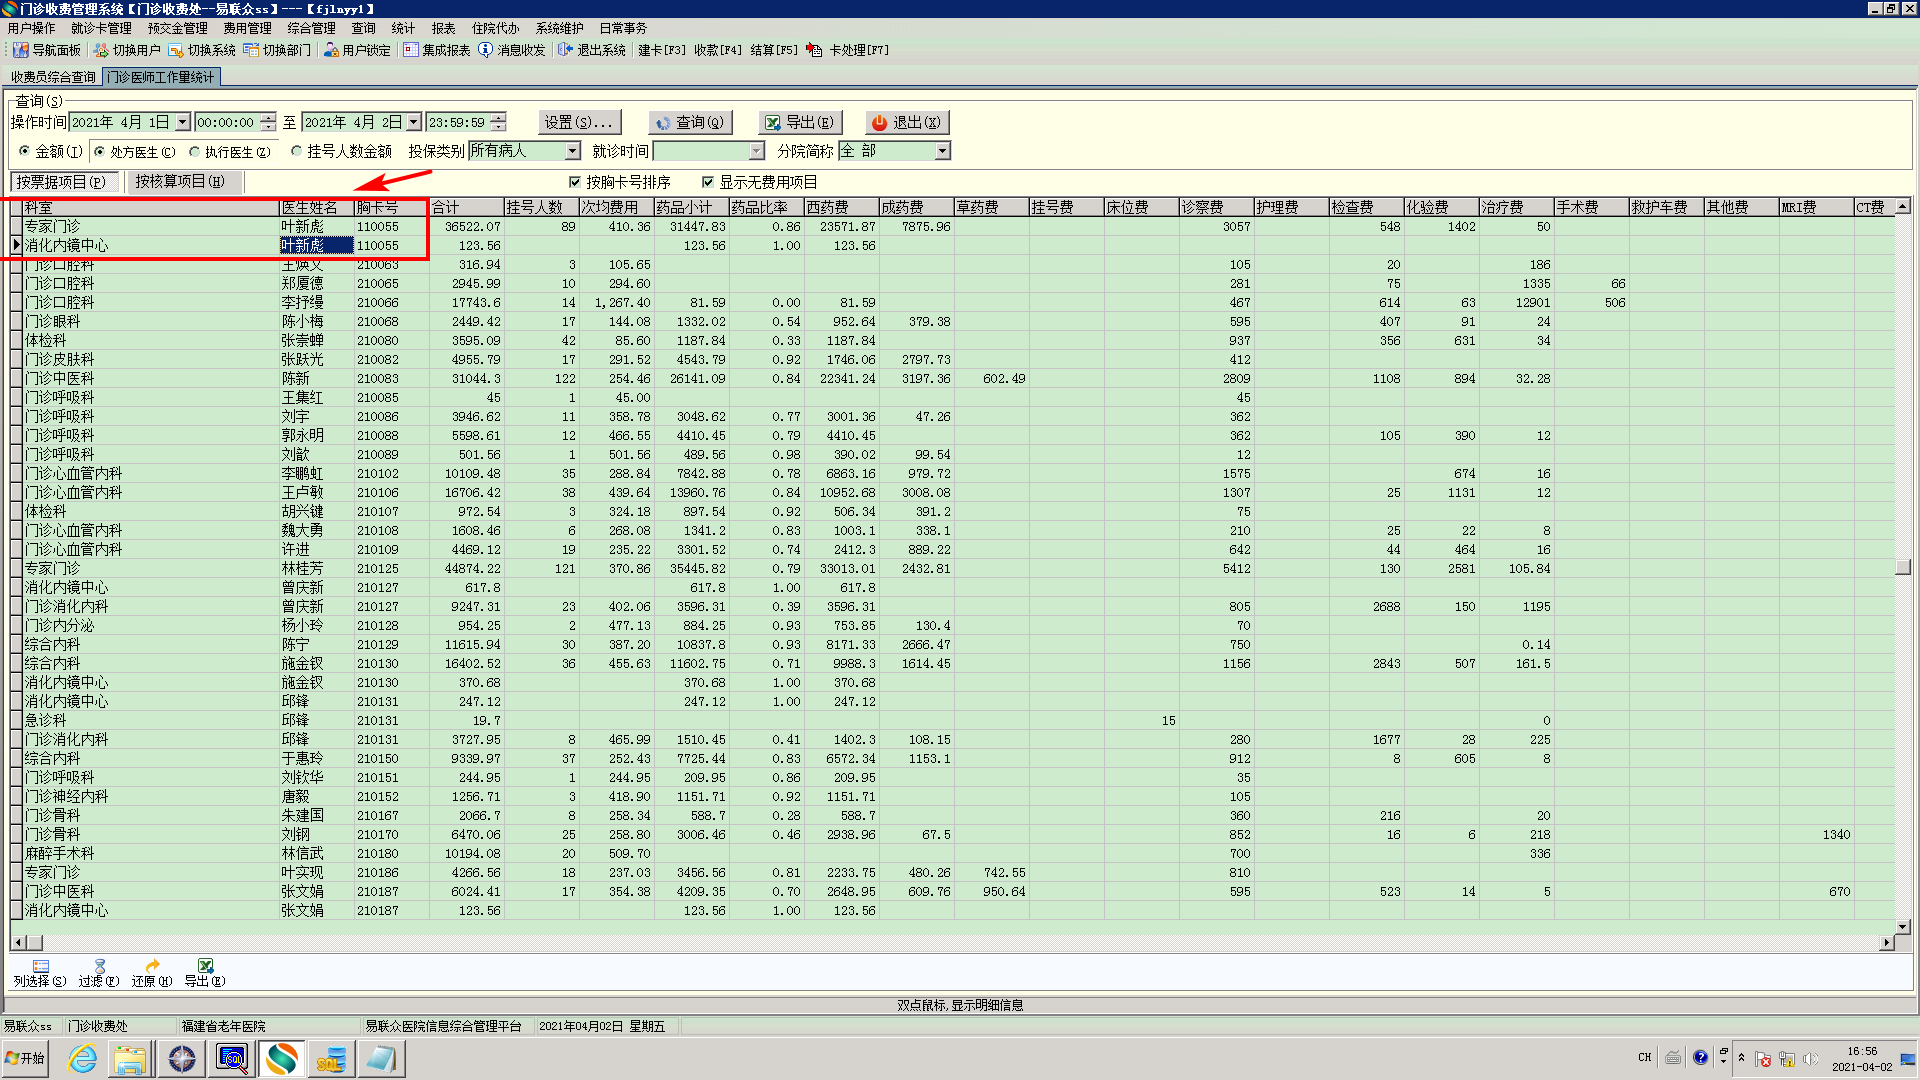The height and width of the screenshot is (1080, 1920).
Task: Click the 设置(S)... button
Action: (578, 122)
